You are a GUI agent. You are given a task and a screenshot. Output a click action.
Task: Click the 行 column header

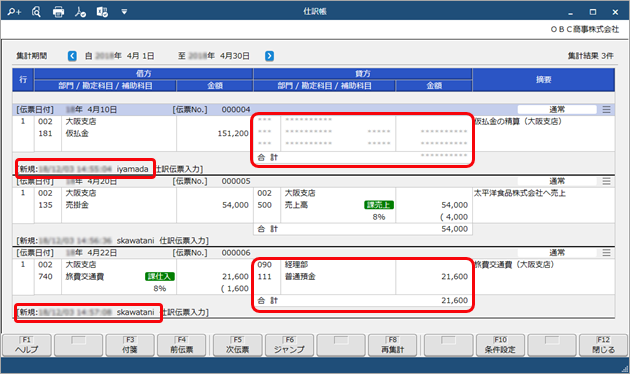click(23, 80)
